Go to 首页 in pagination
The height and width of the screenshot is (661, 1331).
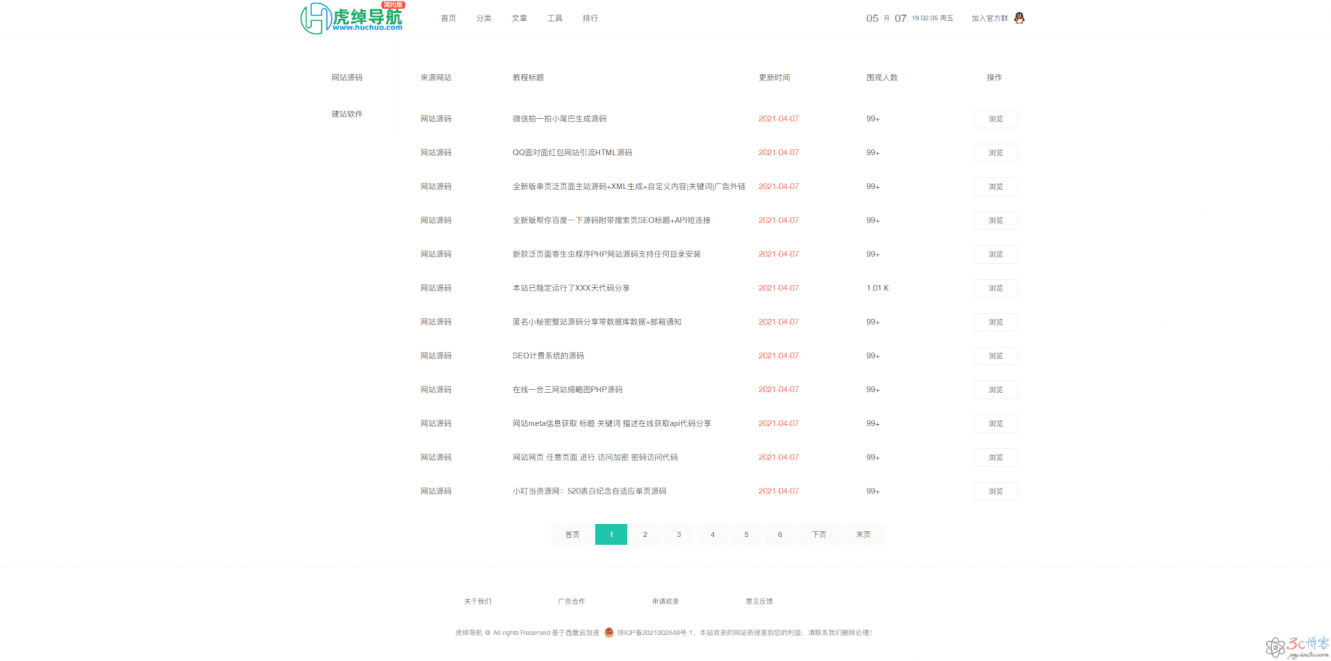[x=572, y=535]
